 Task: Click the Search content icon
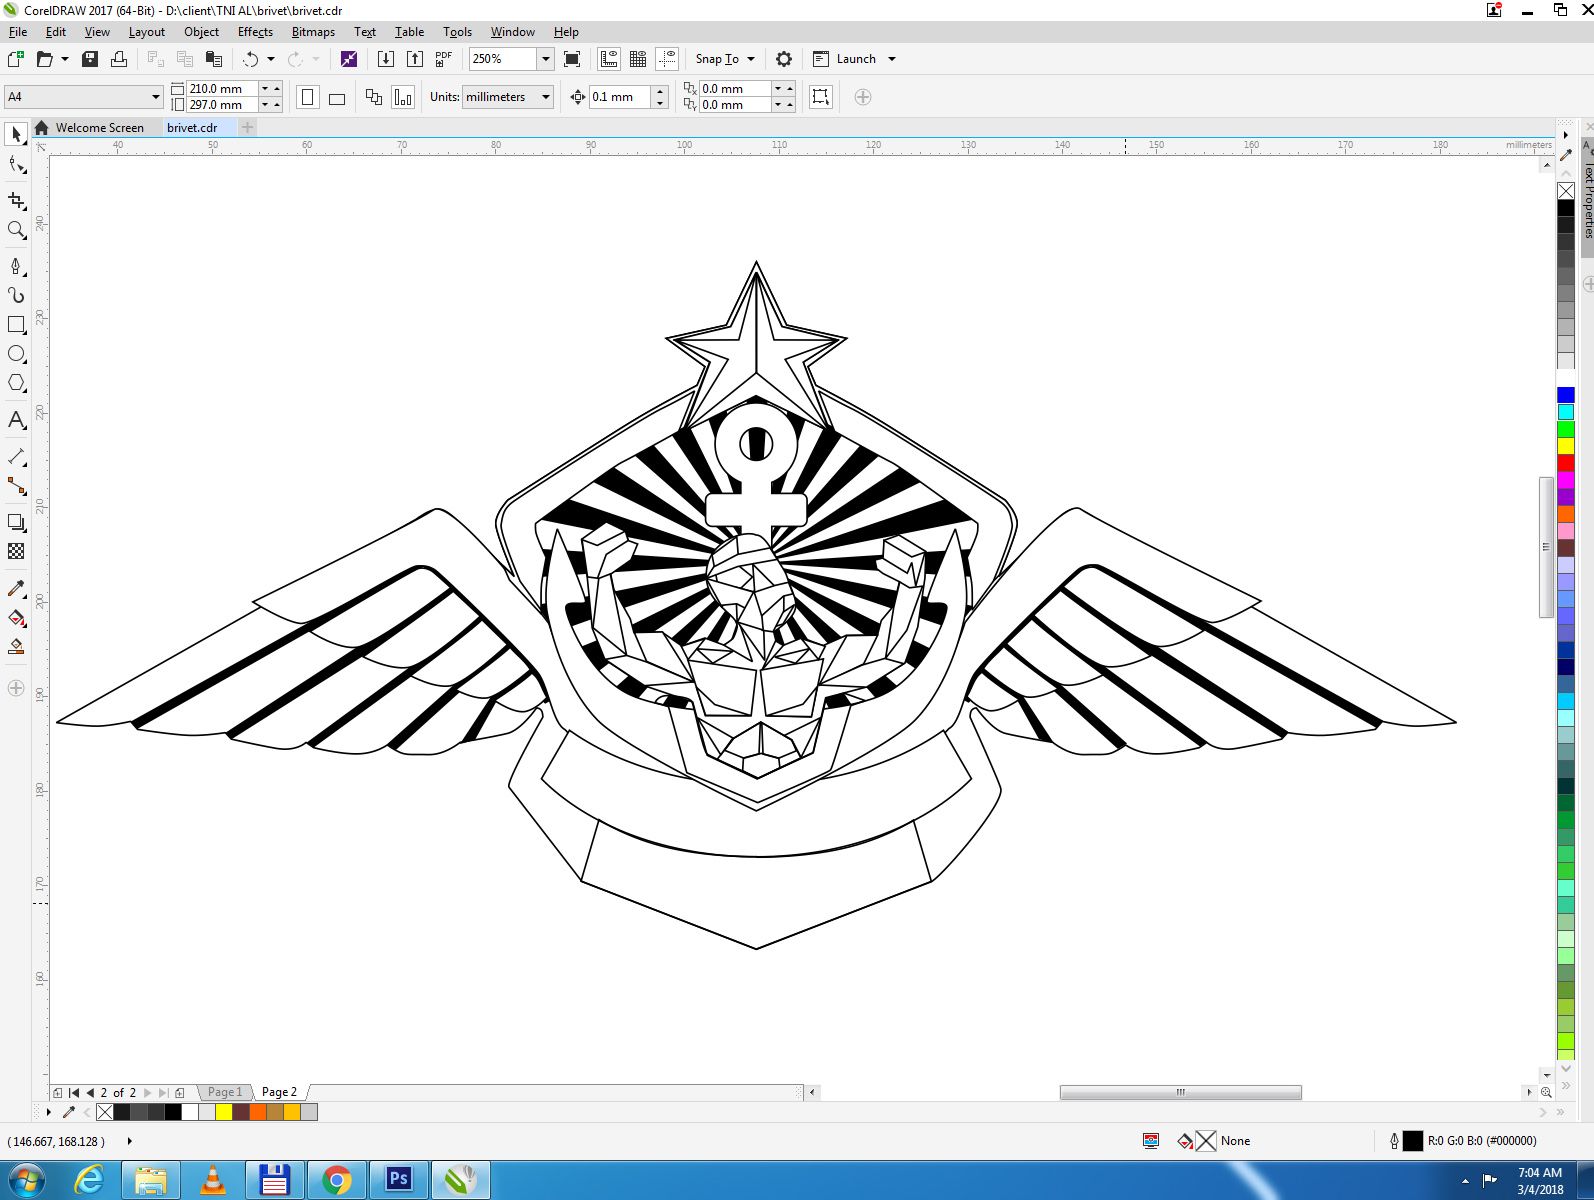pos(348,59)
